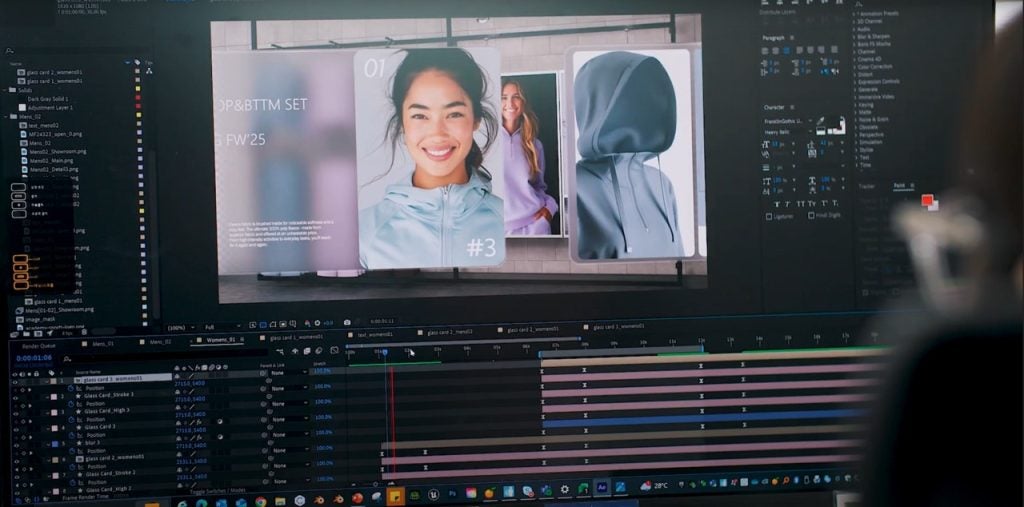
Task: Apply Faux Bold in Character panel
Action: point(778,204)
